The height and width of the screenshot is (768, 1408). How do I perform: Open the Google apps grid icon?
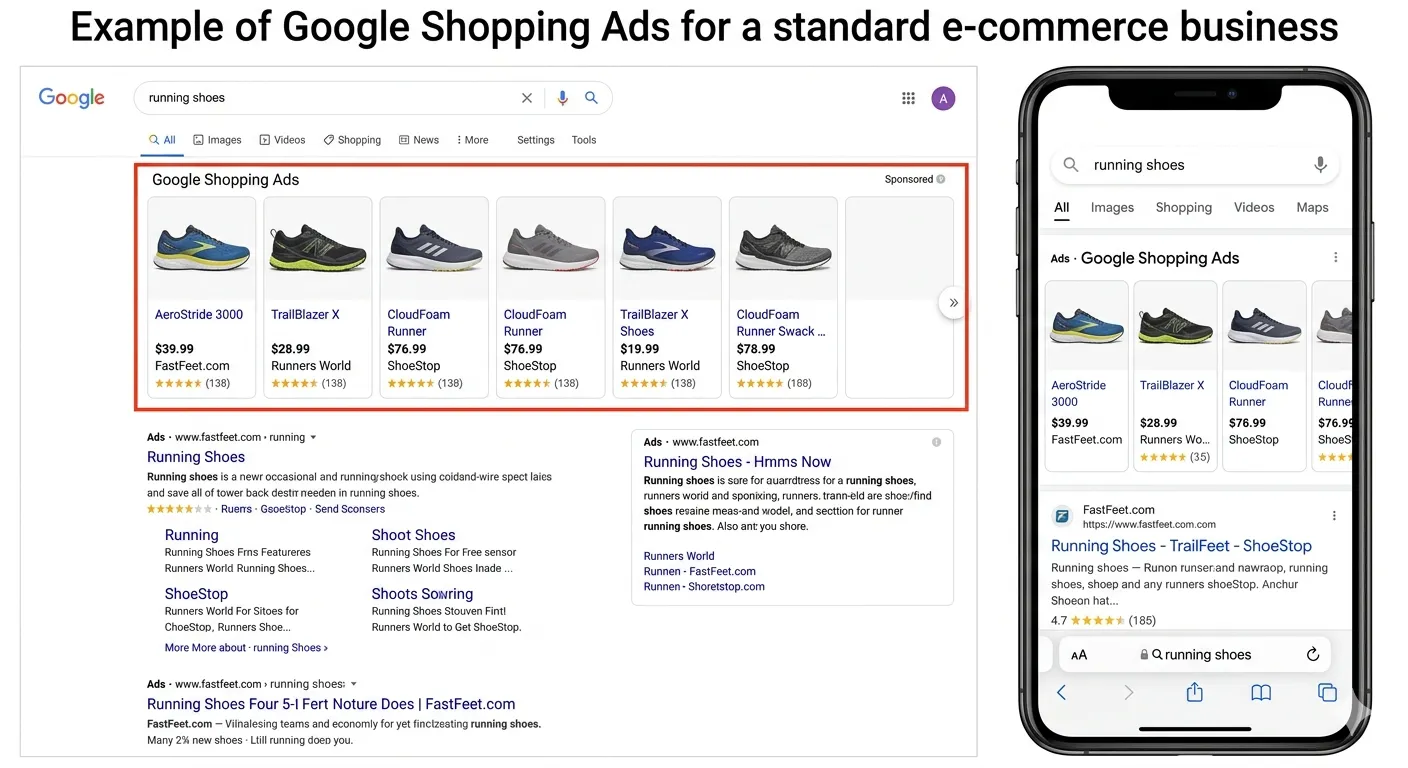click(x=908, y=98)
